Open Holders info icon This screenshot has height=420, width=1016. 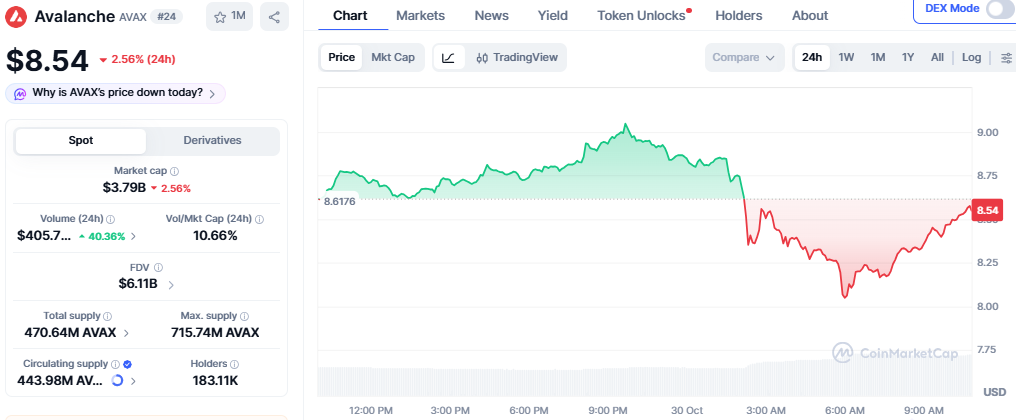click(x=235, y=364)
